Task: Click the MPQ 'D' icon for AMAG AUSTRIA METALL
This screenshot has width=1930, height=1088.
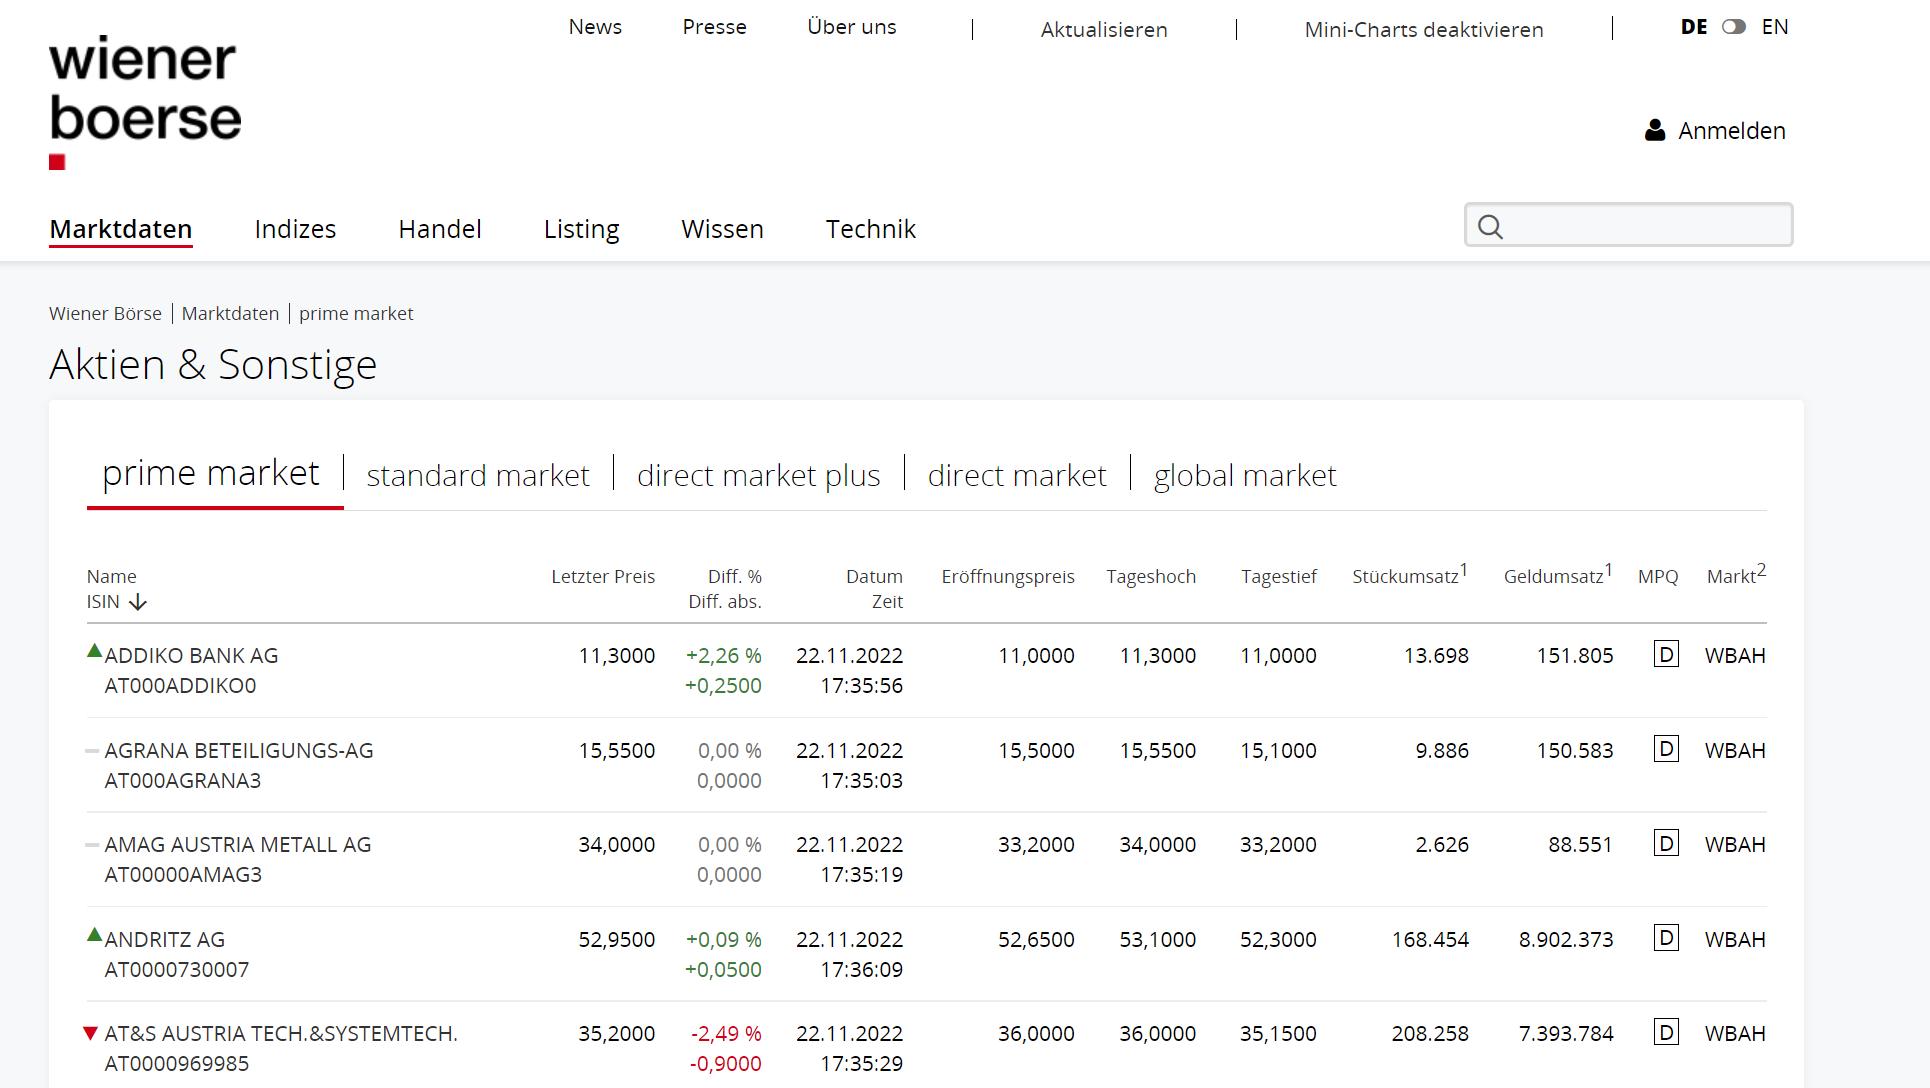Action: click(x=1666, y=844)
